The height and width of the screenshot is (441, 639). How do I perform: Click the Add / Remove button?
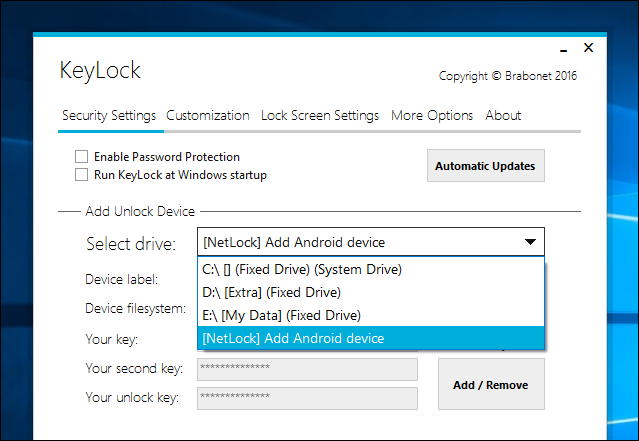[491, 384]
